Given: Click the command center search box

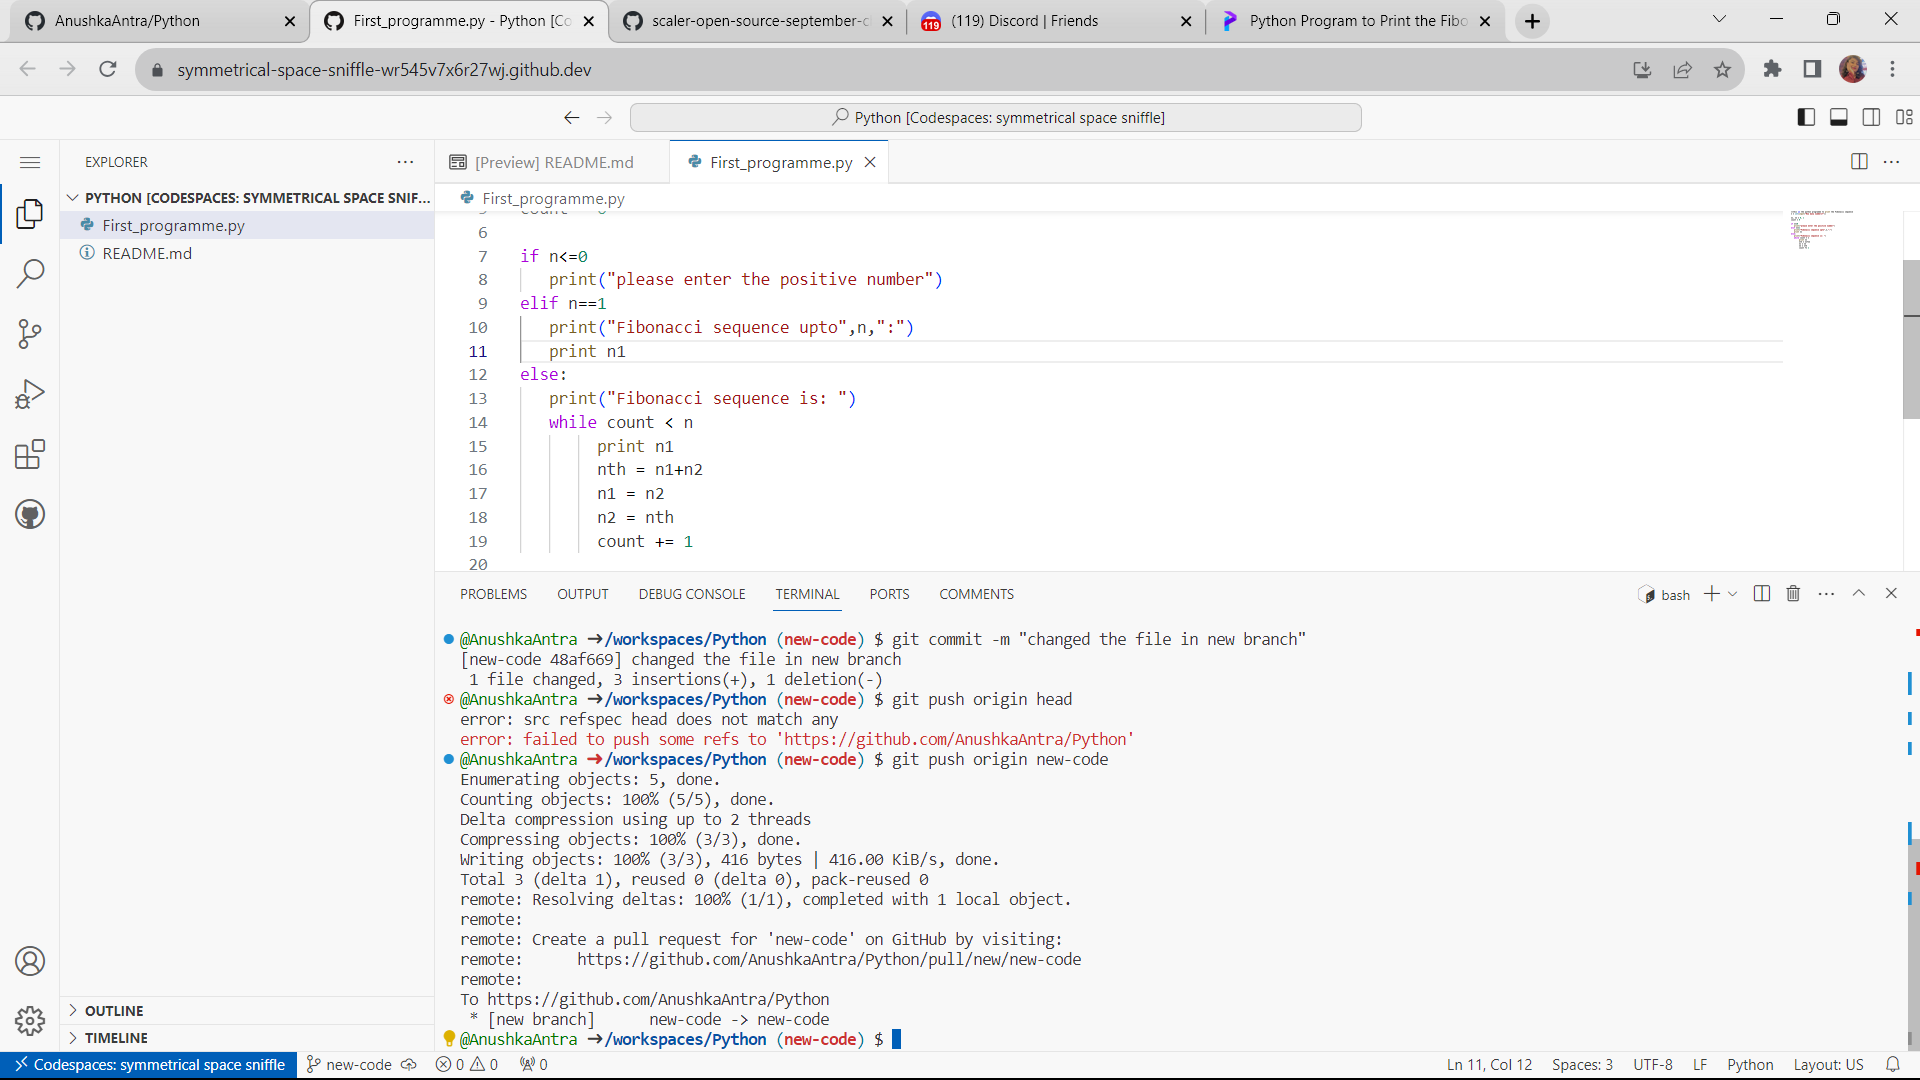Looking at the screenshot, I should [x=995, y=117].
